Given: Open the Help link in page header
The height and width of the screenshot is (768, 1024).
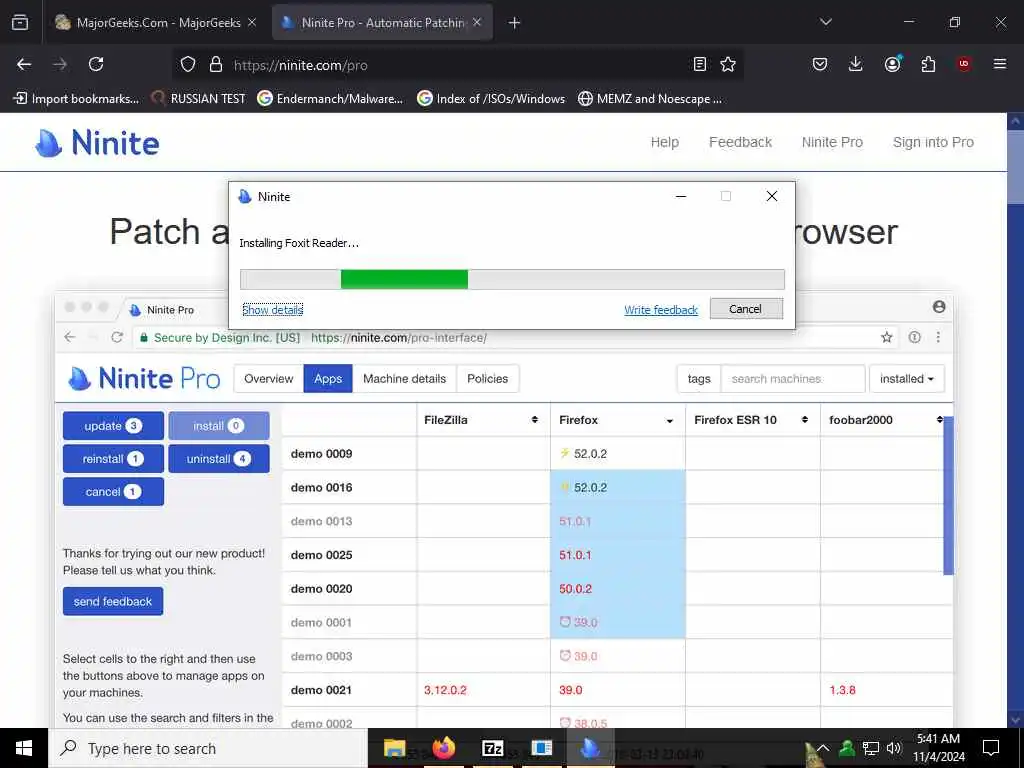Looking at the screenshot, I should click(665, 142).
